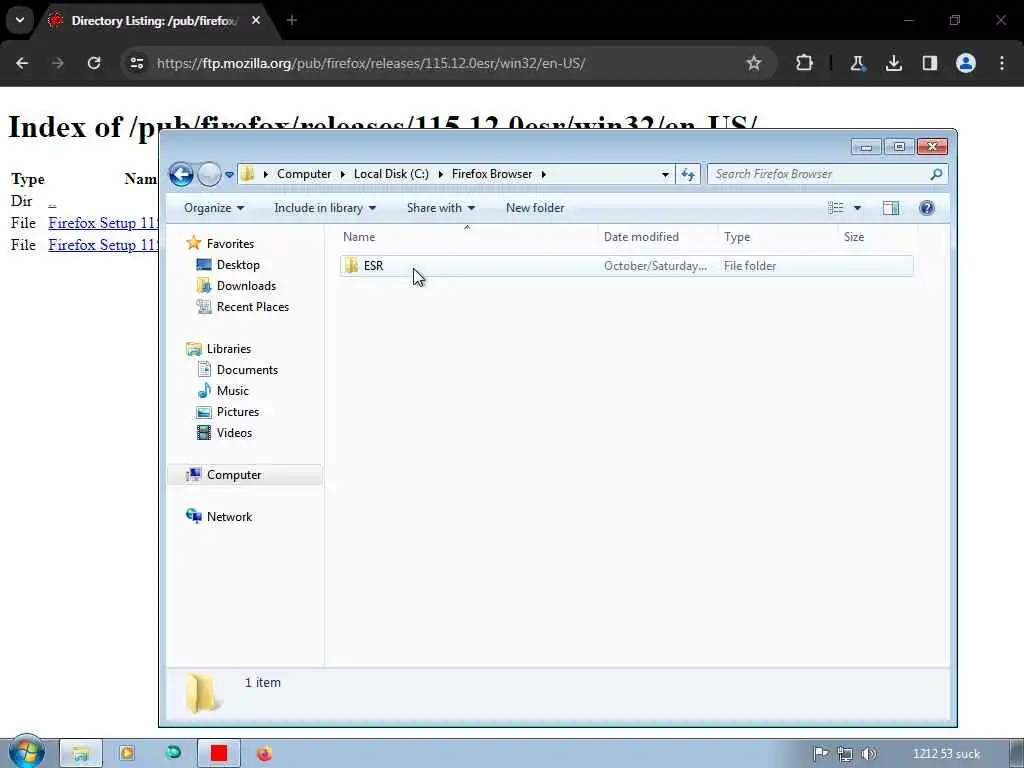This screenshot has height=768, width=1024.
Task: Open Chrome Labs flask icon
Action: [857, 63]
